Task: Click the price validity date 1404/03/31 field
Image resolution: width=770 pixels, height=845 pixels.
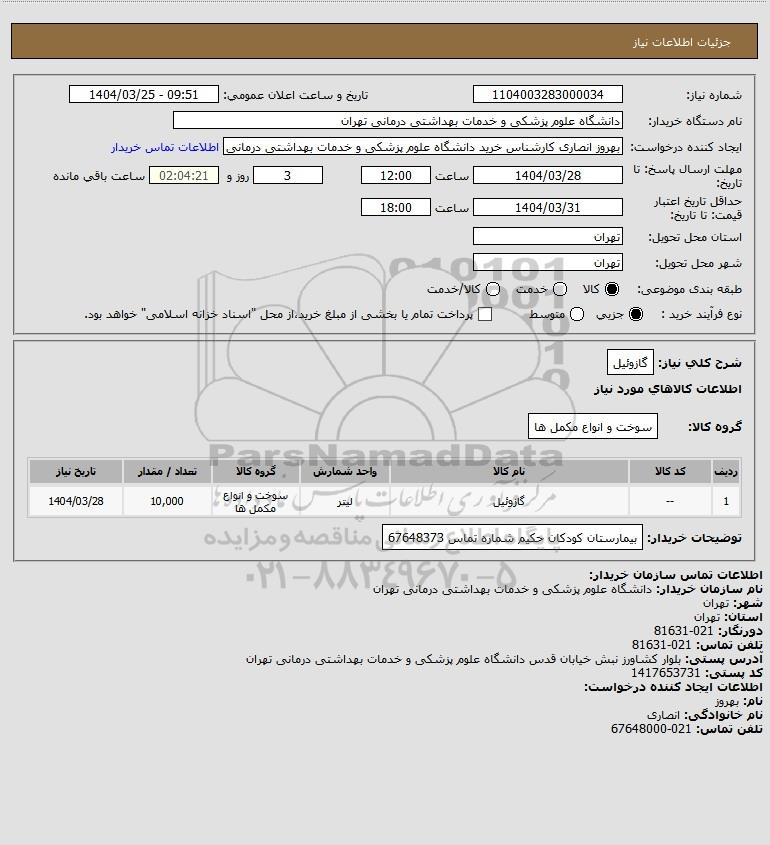Action: (547, 207)
